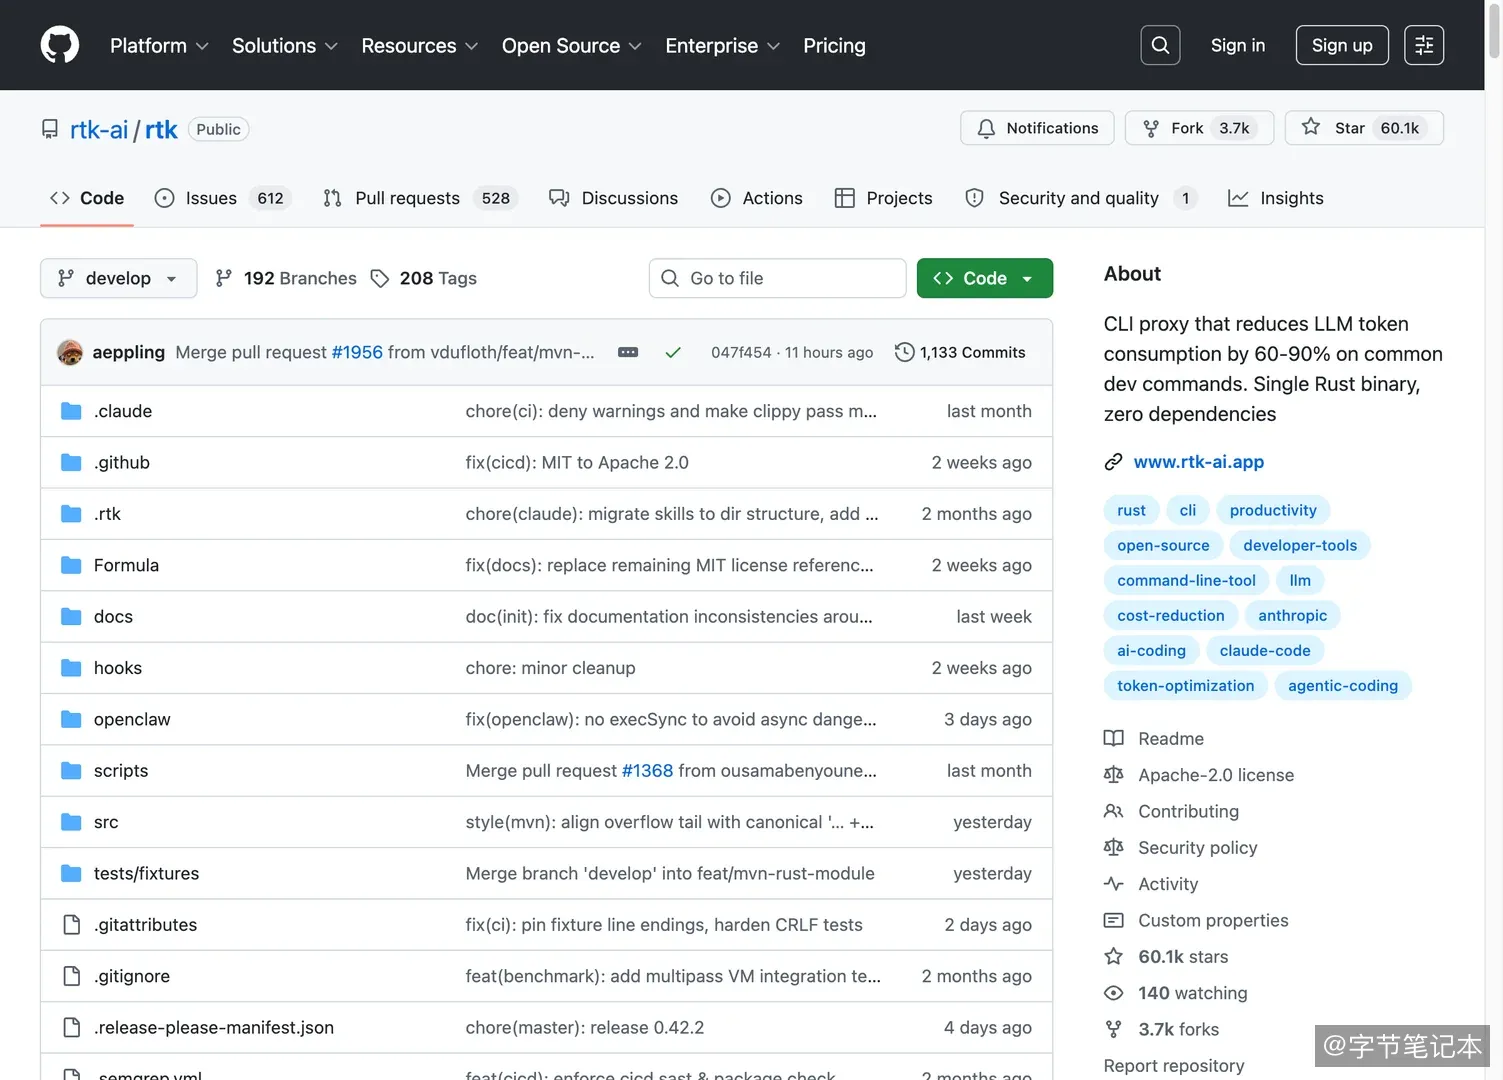Click the watching eye icon
Image resolution: width=1503 pixels, height=1080 pixels.
(x=1113, y=993)
